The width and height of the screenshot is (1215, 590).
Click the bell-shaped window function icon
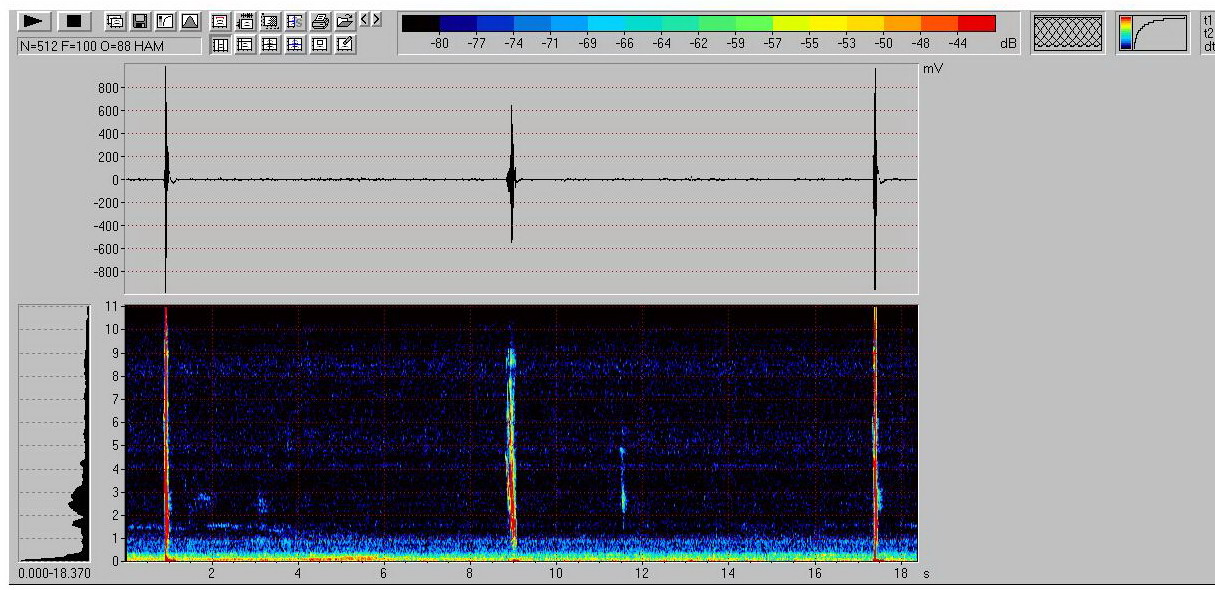tap(190, 21)
